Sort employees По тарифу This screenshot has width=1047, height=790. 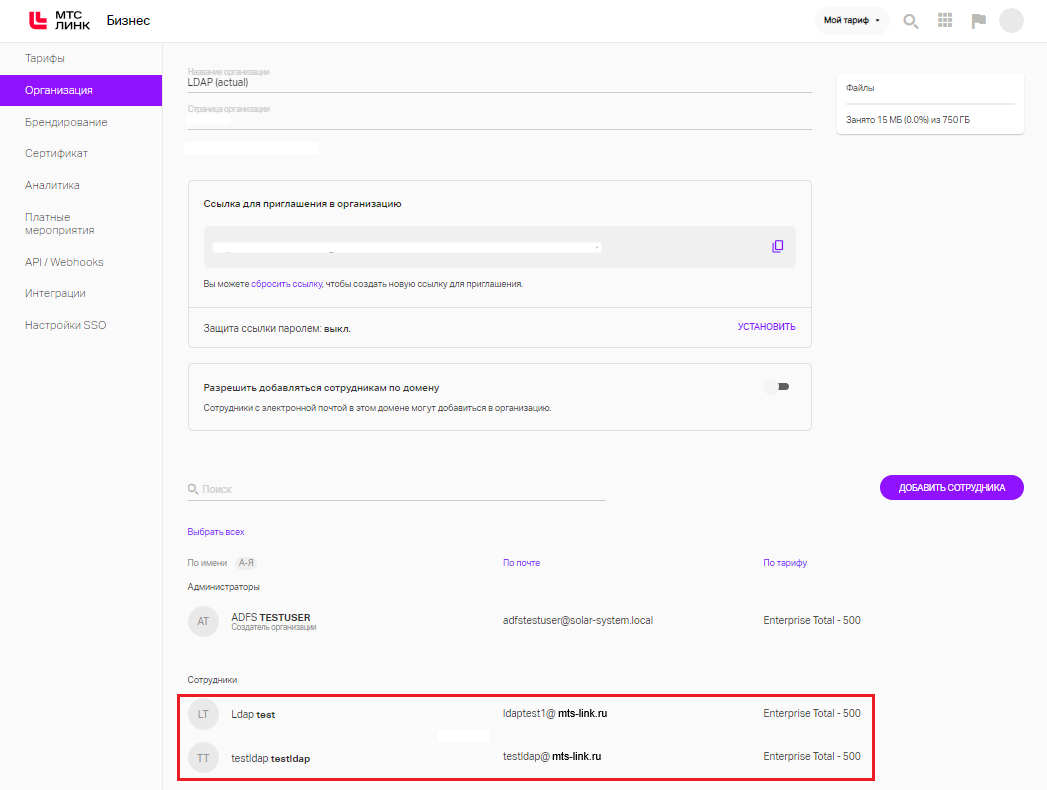(x=785, y=563)
